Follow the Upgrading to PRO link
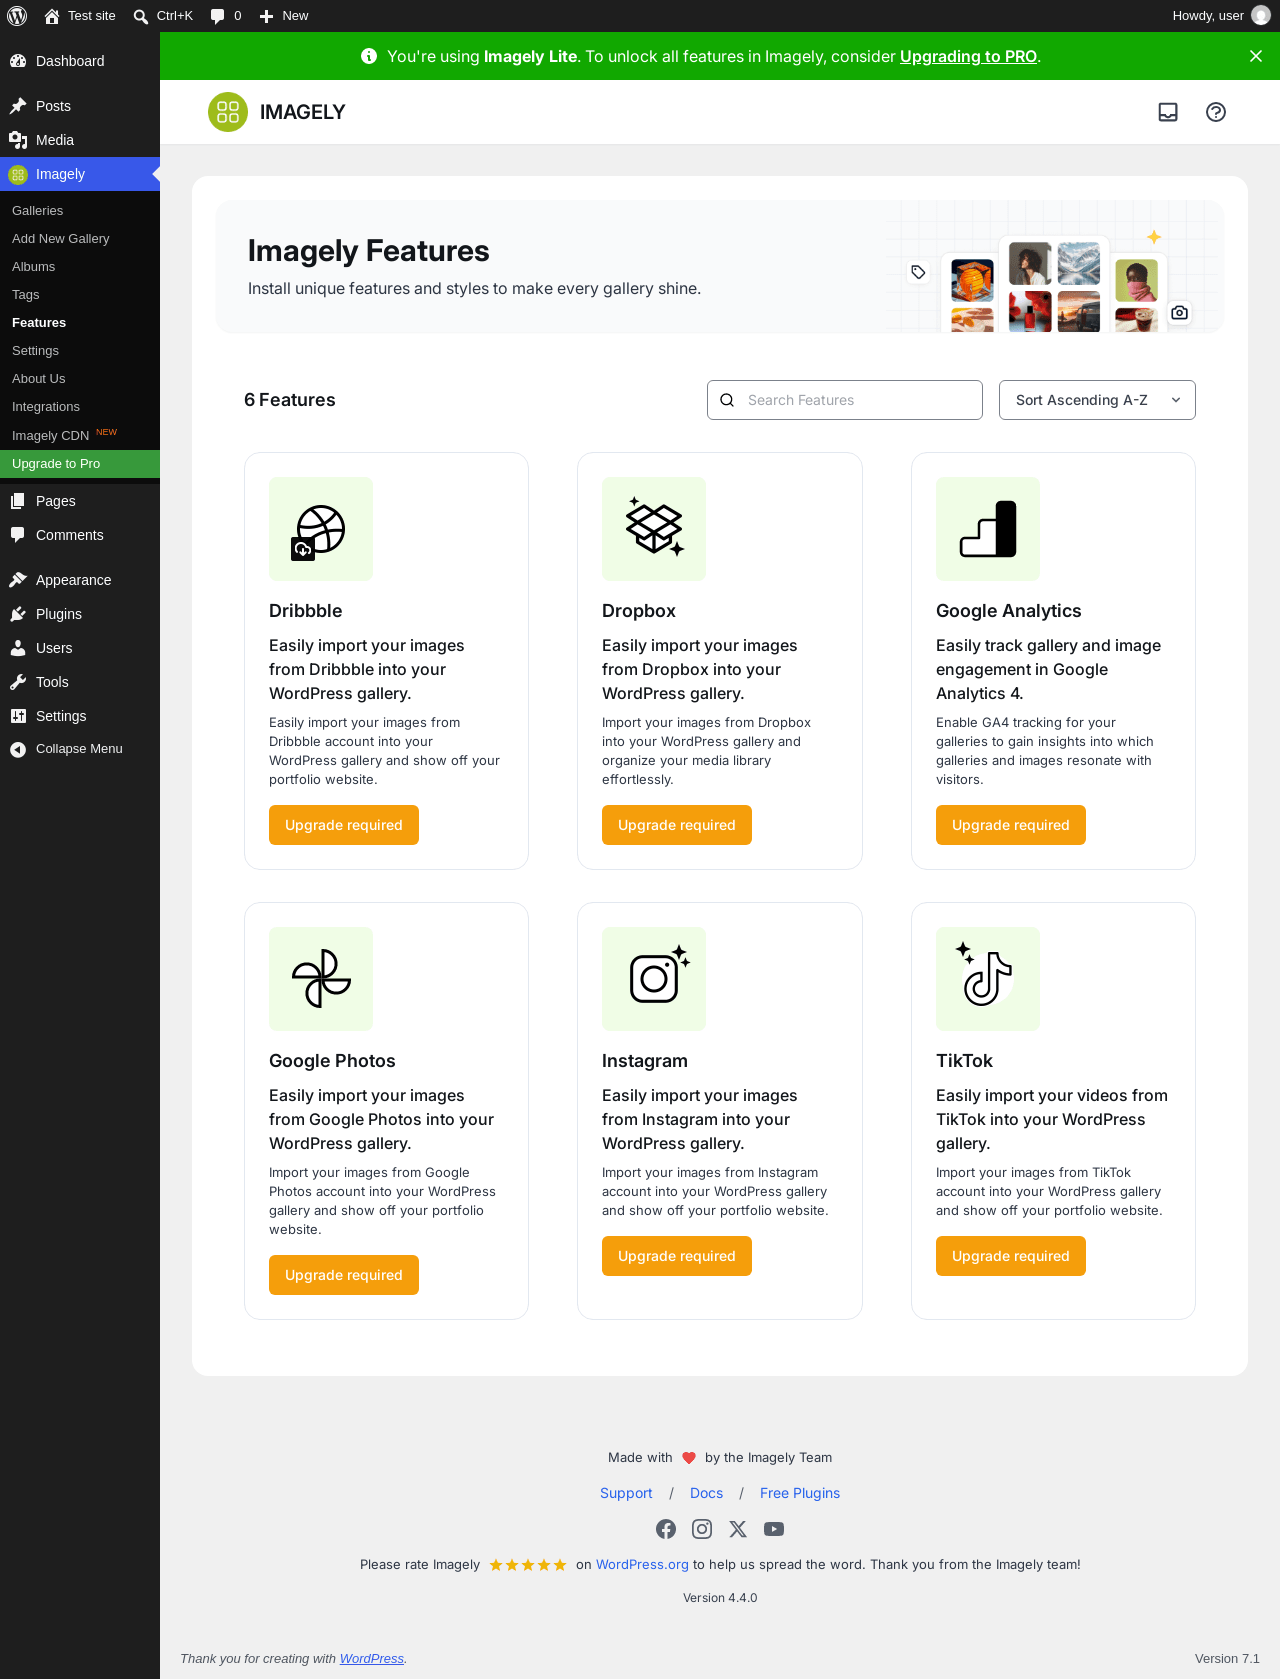This screenshot has height=1679, width=1280. click(x=968, y=56)
